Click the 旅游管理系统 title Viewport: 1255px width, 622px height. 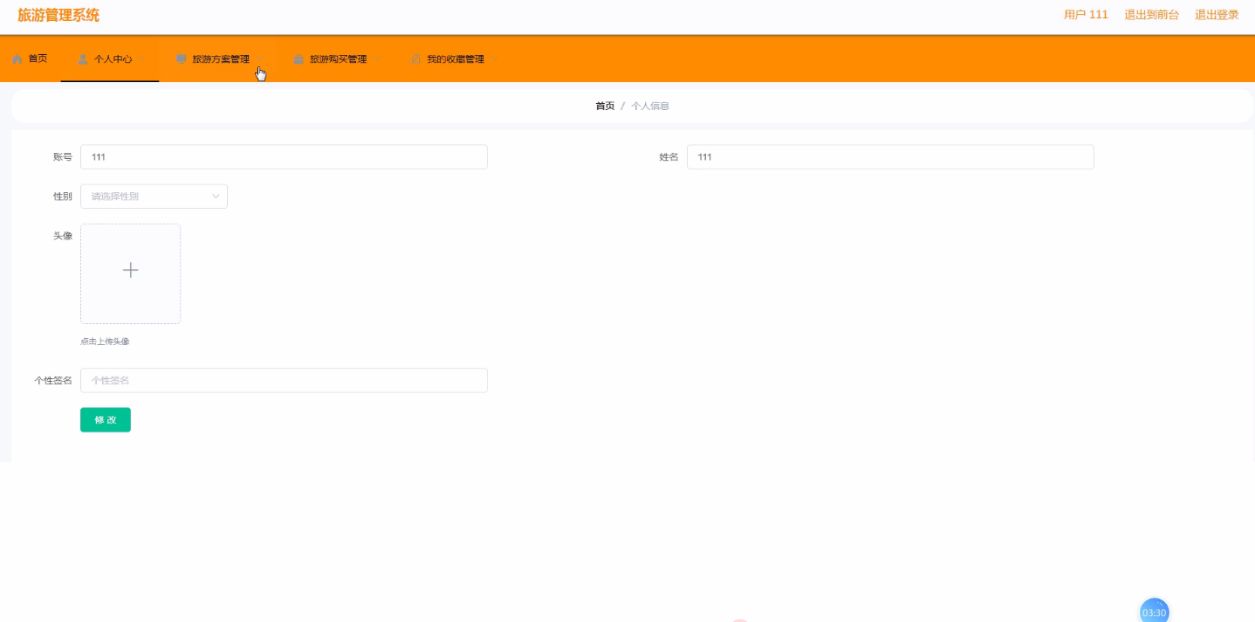click(58, 15)
